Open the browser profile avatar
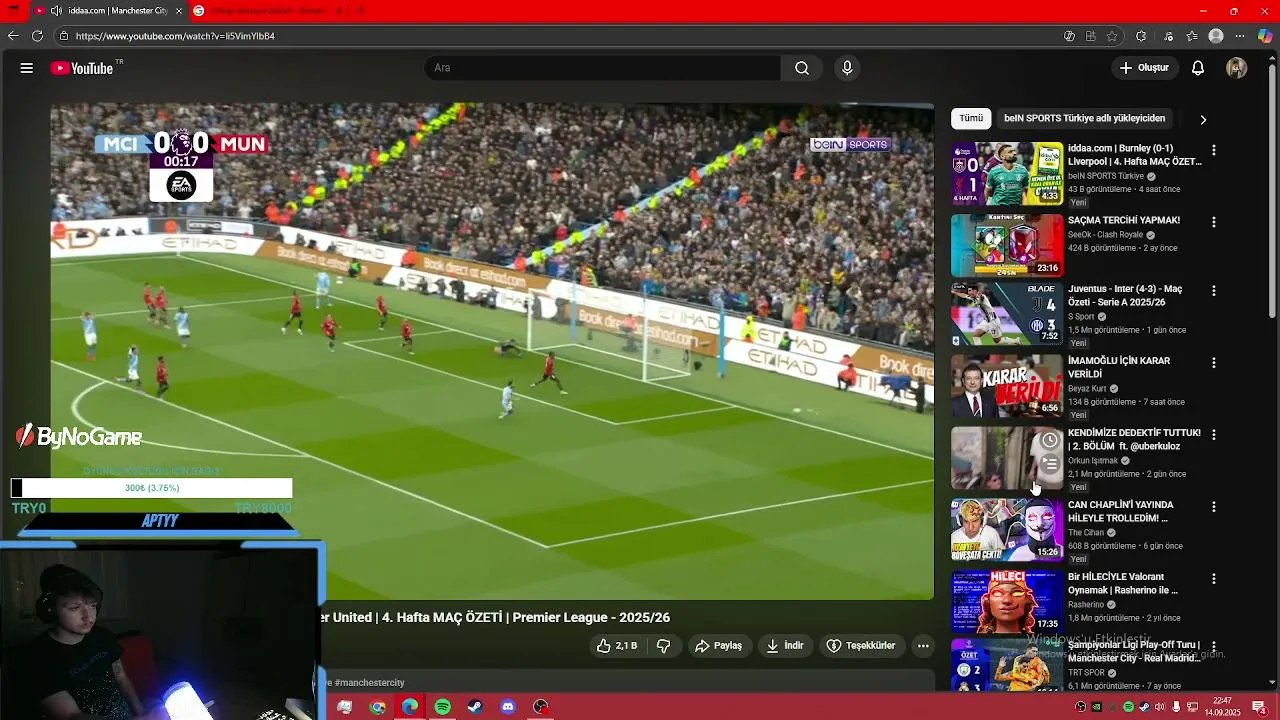Viewport: 1280px width, 720px height. pos(1216,36)
